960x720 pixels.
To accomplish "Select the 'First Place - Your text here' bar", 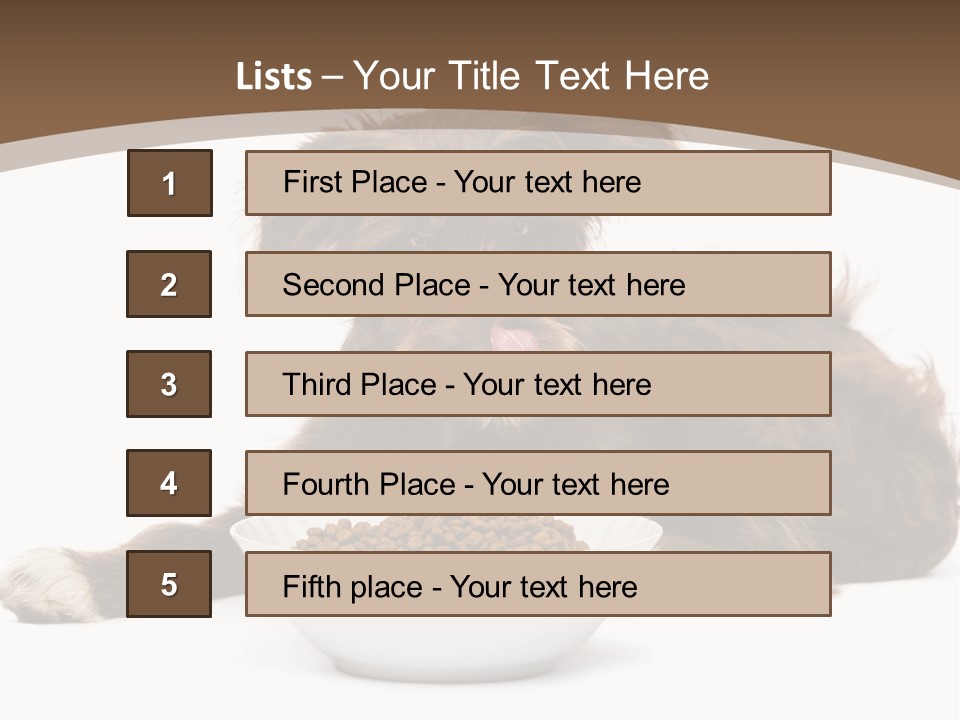I will tap(538, 183).
